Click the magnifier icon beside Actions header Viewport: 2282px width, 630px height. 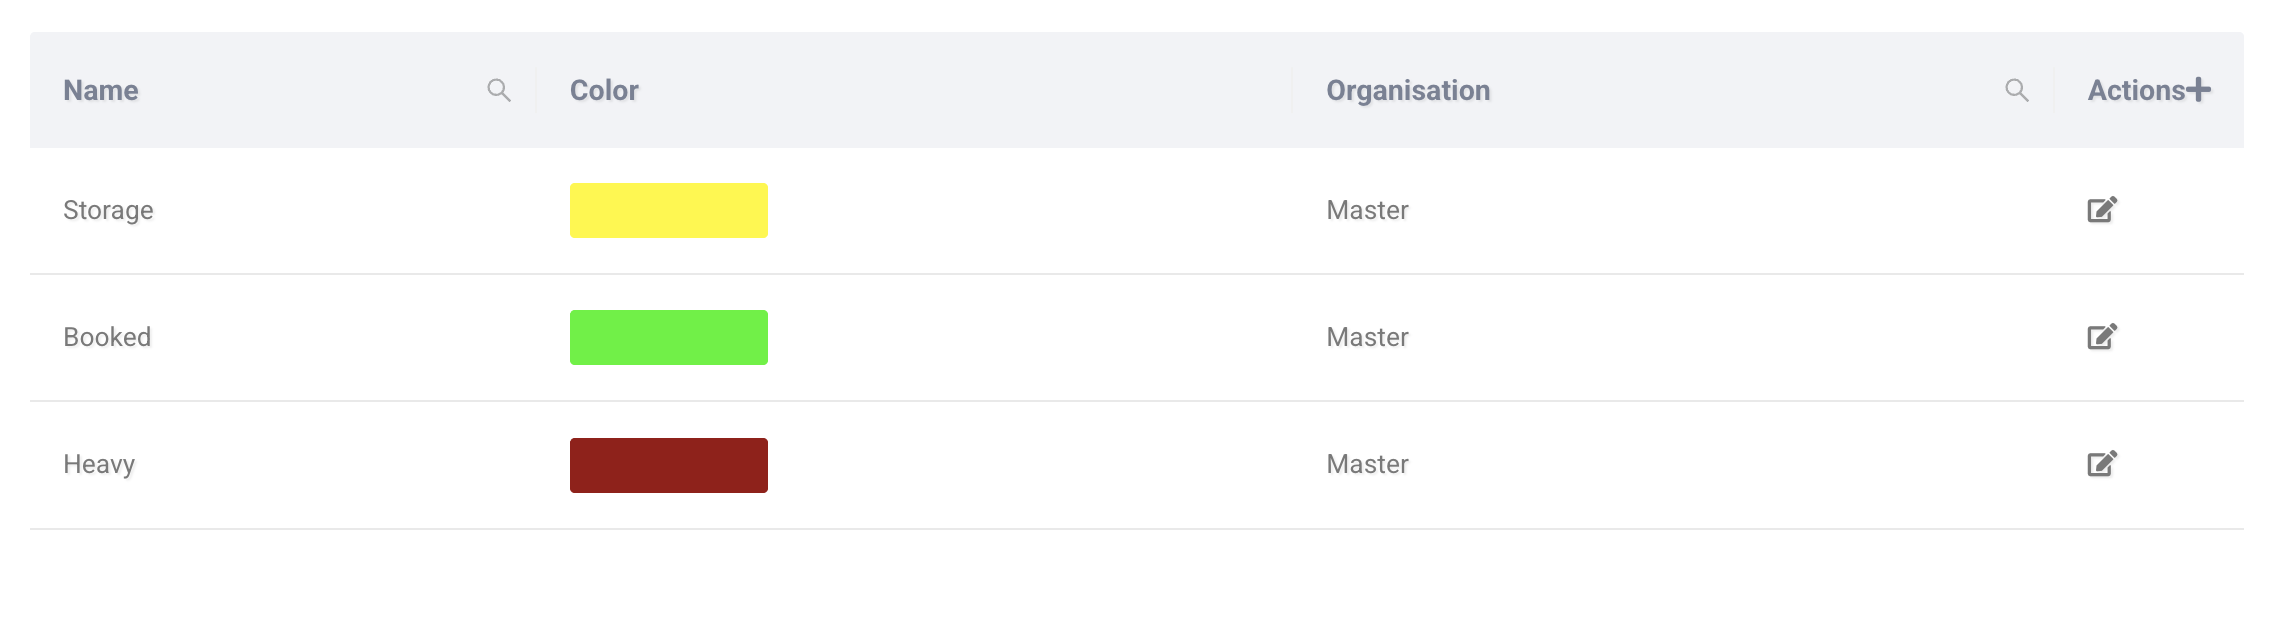click(2016, 90)
